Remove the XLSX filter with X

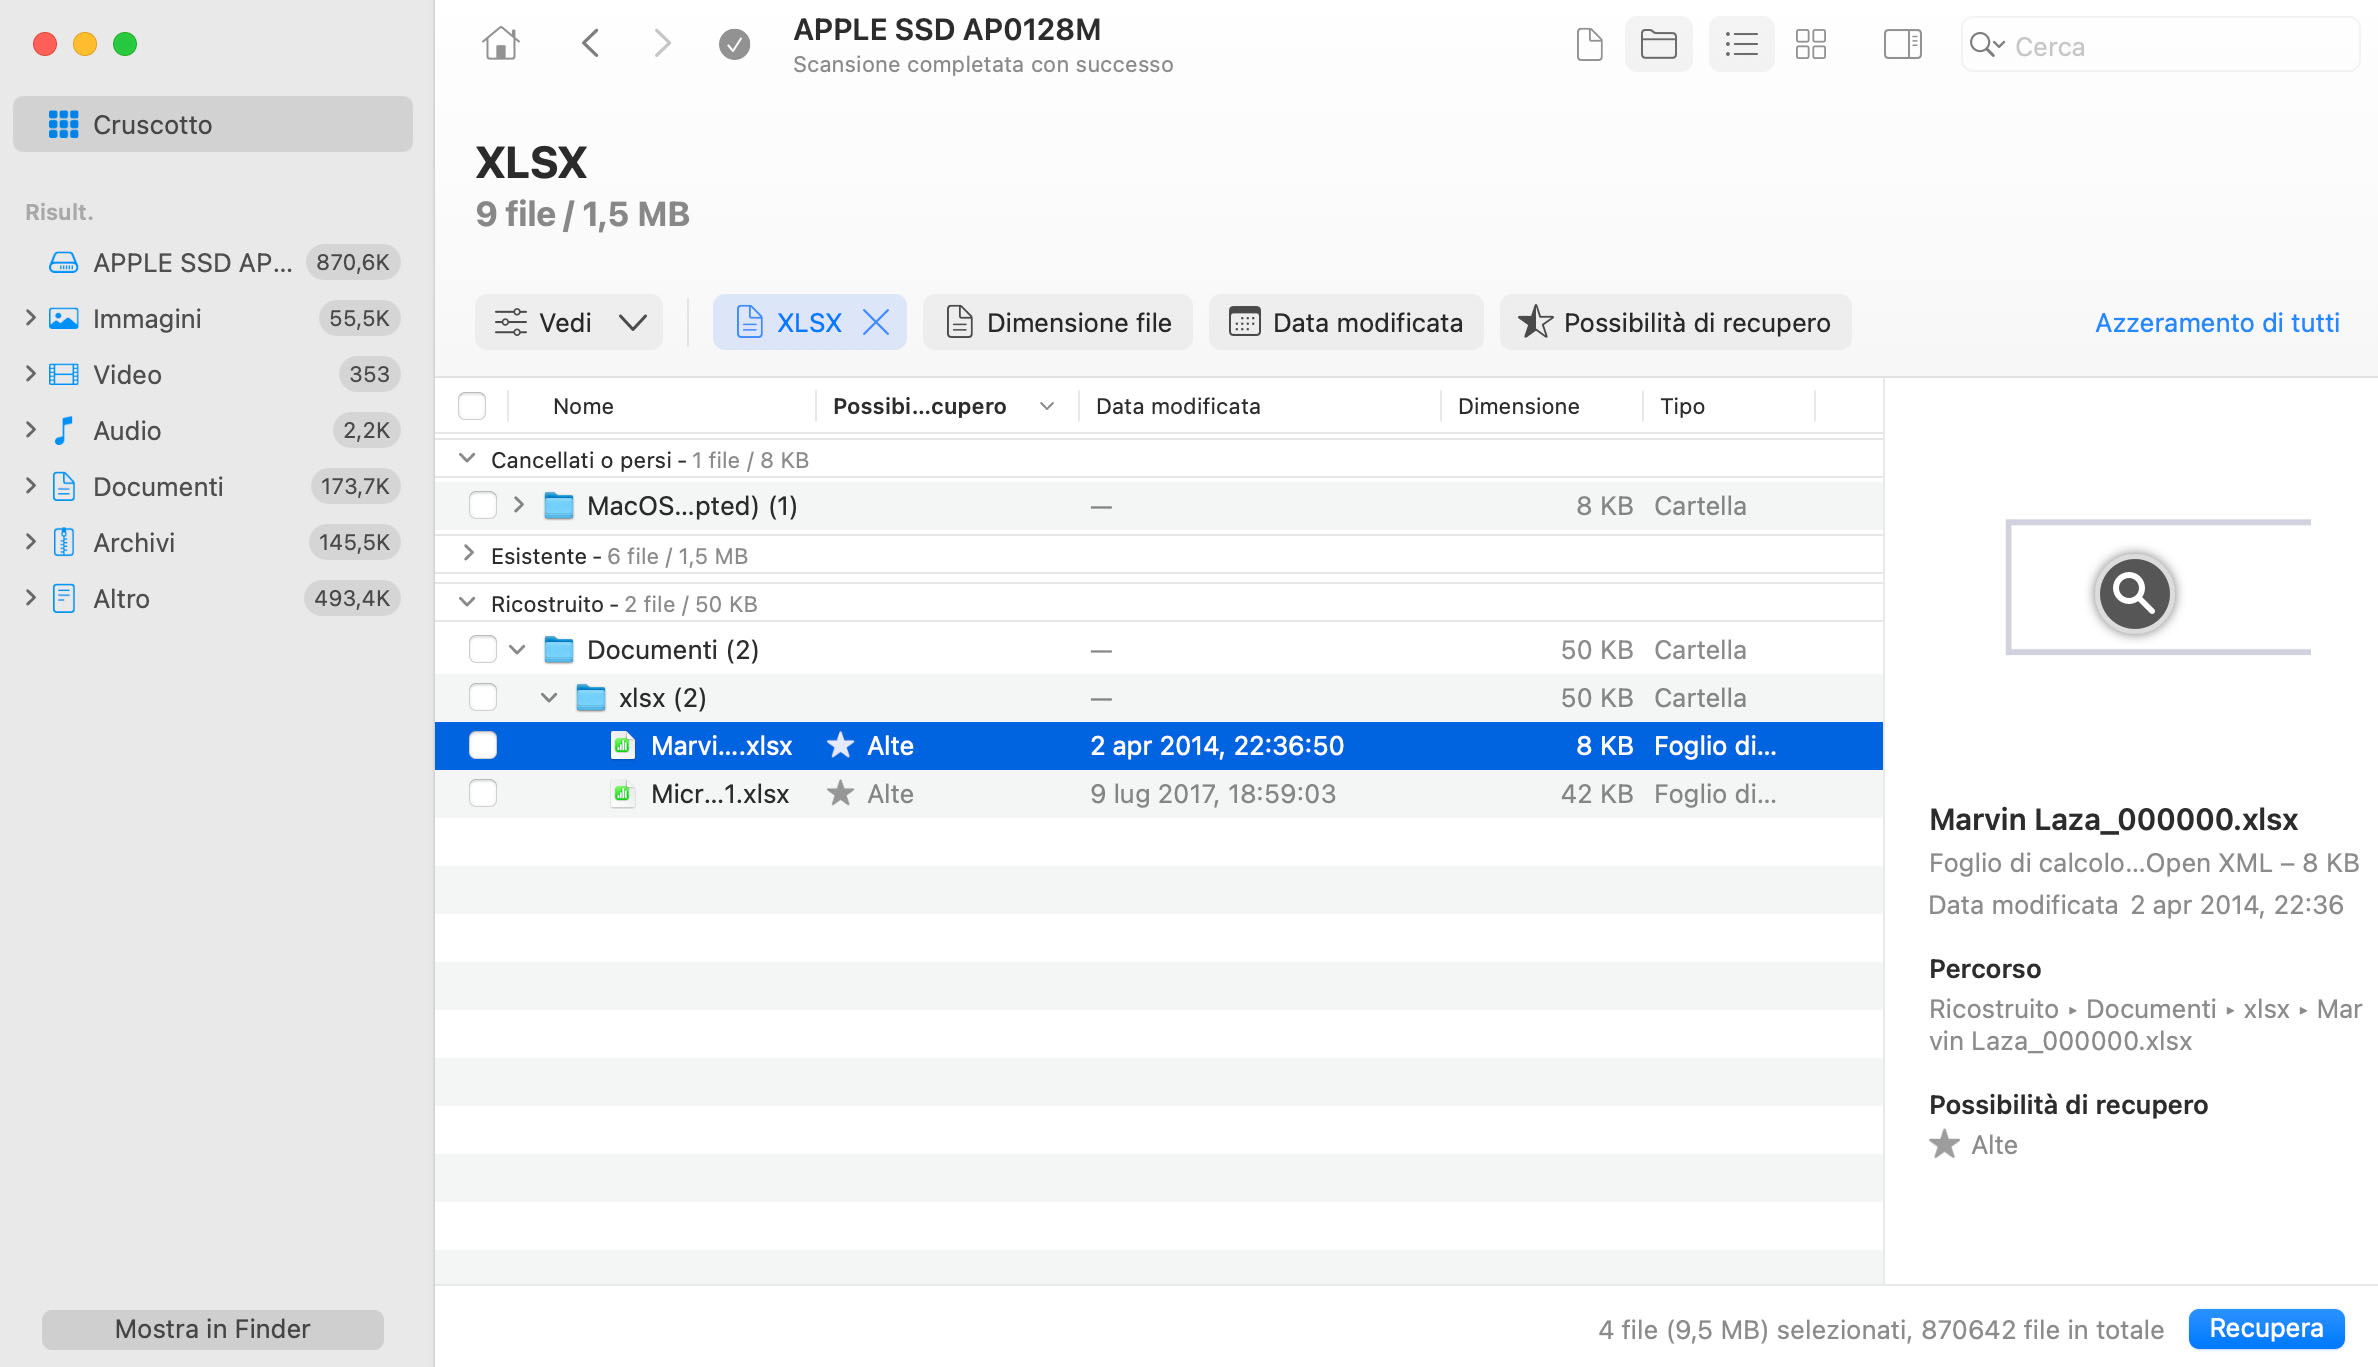pos(875,322)
